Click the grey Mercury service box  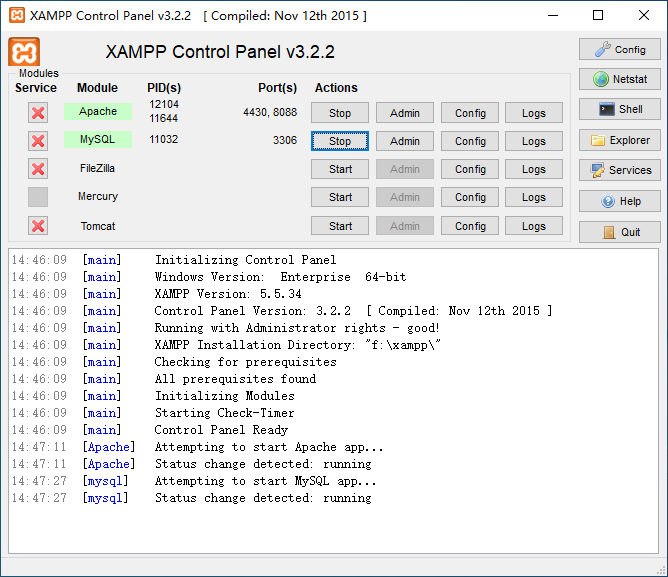coord(38,197)
